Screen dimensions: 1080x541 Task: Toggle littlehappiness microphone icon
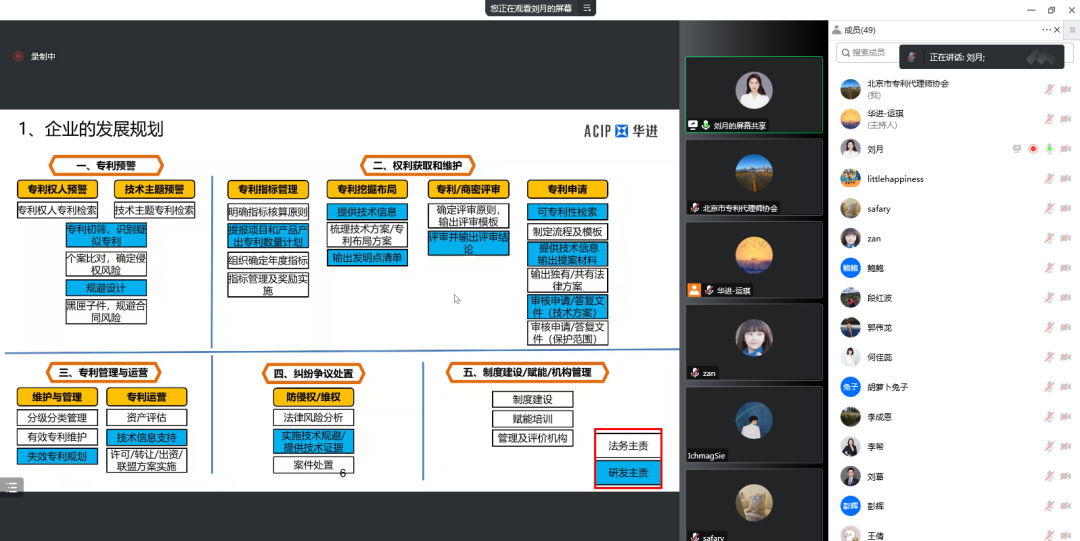1049,178
